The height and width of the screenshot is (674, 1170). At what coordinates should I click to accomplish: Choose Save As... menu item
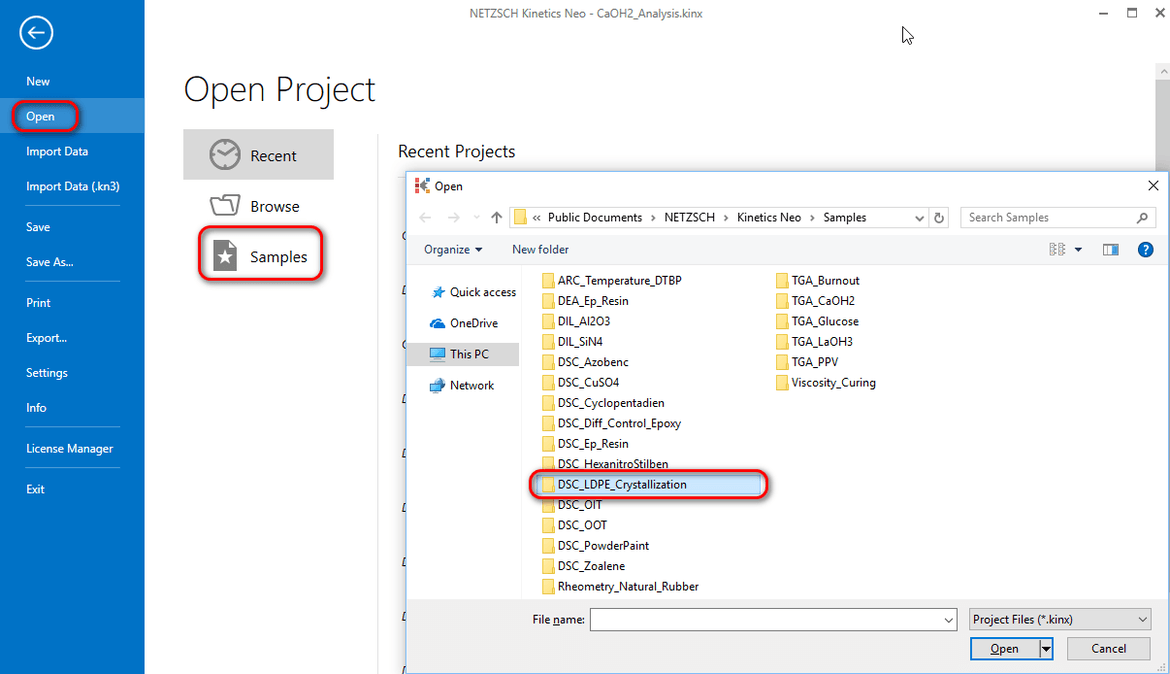49,262
